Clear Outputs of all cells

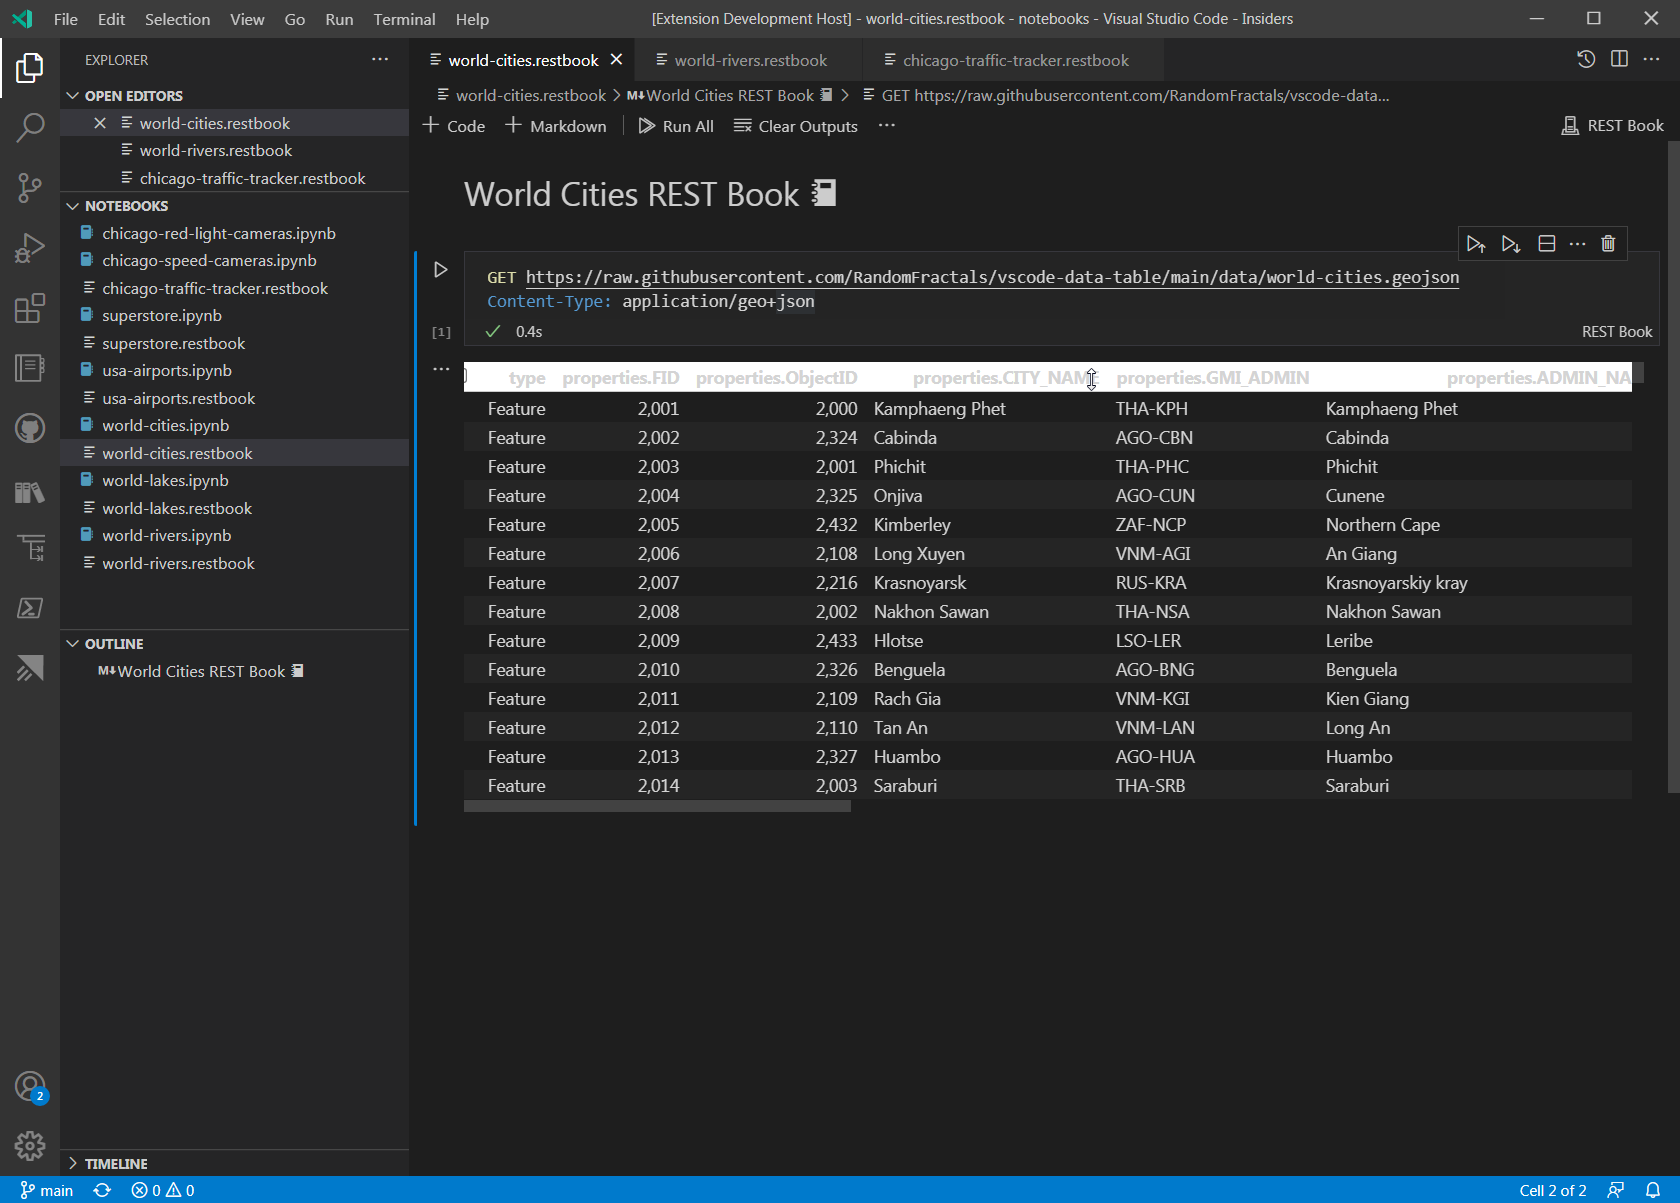(x=796, y=126)
